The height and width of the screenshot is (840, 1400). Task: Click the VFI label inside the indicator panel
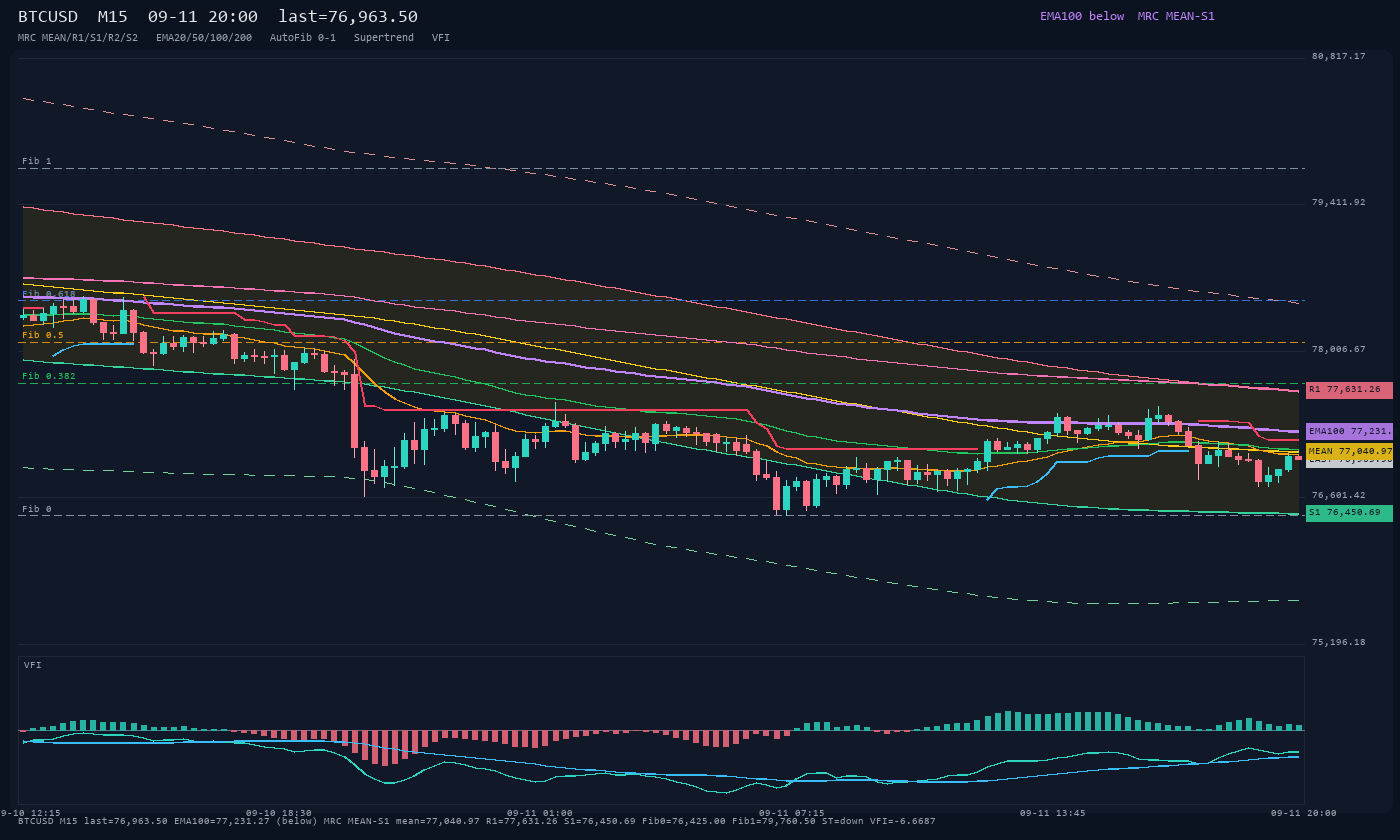[x=33, y=665]
